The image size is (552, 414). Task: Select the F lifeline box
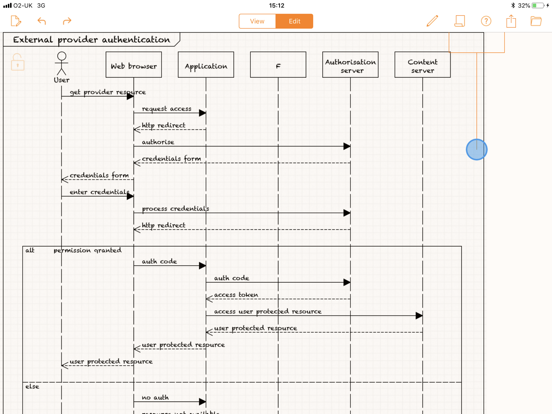pos(278,65)
